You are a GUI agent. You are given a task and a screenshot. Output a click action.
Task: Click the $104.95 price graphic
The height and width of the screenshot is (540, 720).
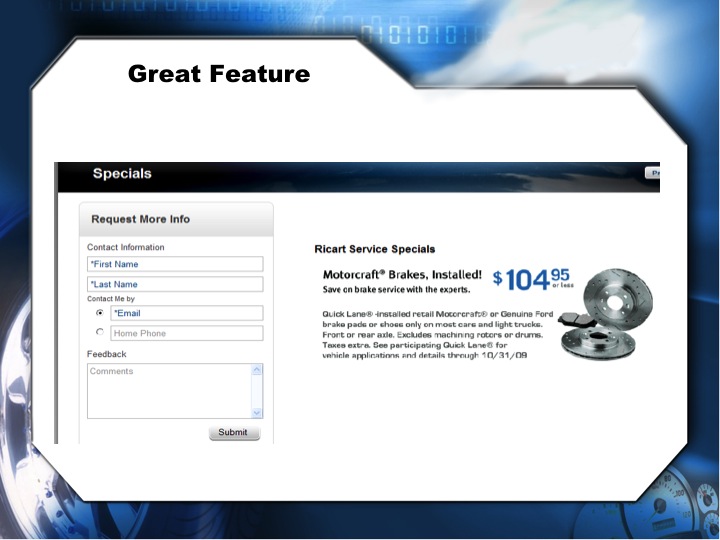point(532,279)
